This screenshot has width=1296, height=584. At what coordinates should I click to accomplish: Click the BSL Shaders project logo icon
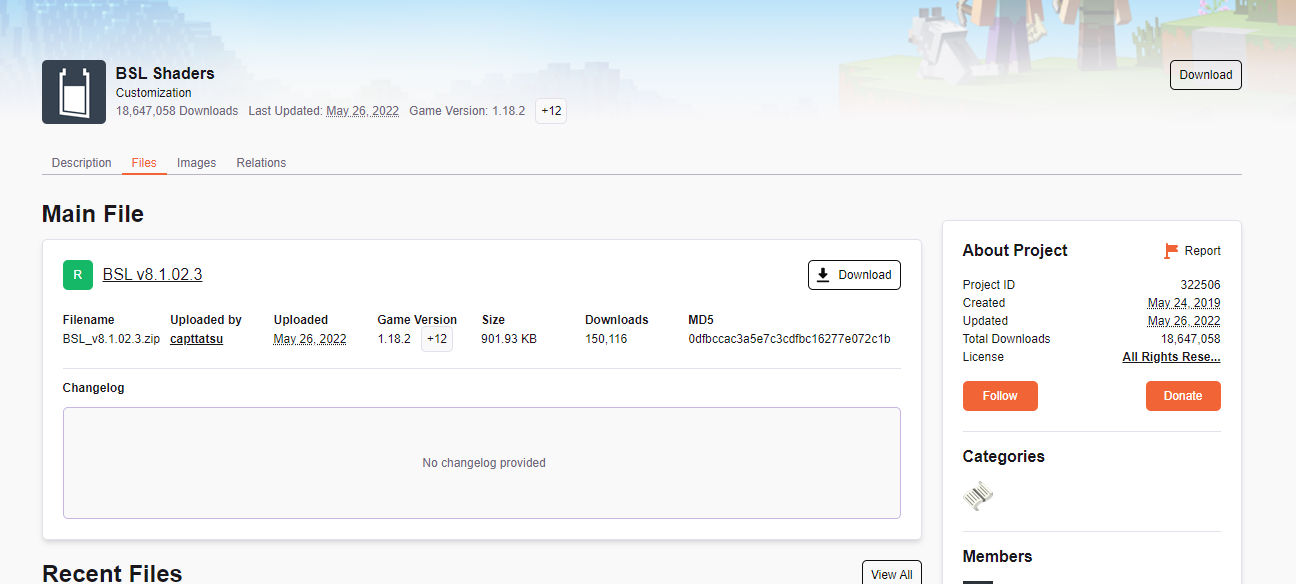[x=74, y=92]
